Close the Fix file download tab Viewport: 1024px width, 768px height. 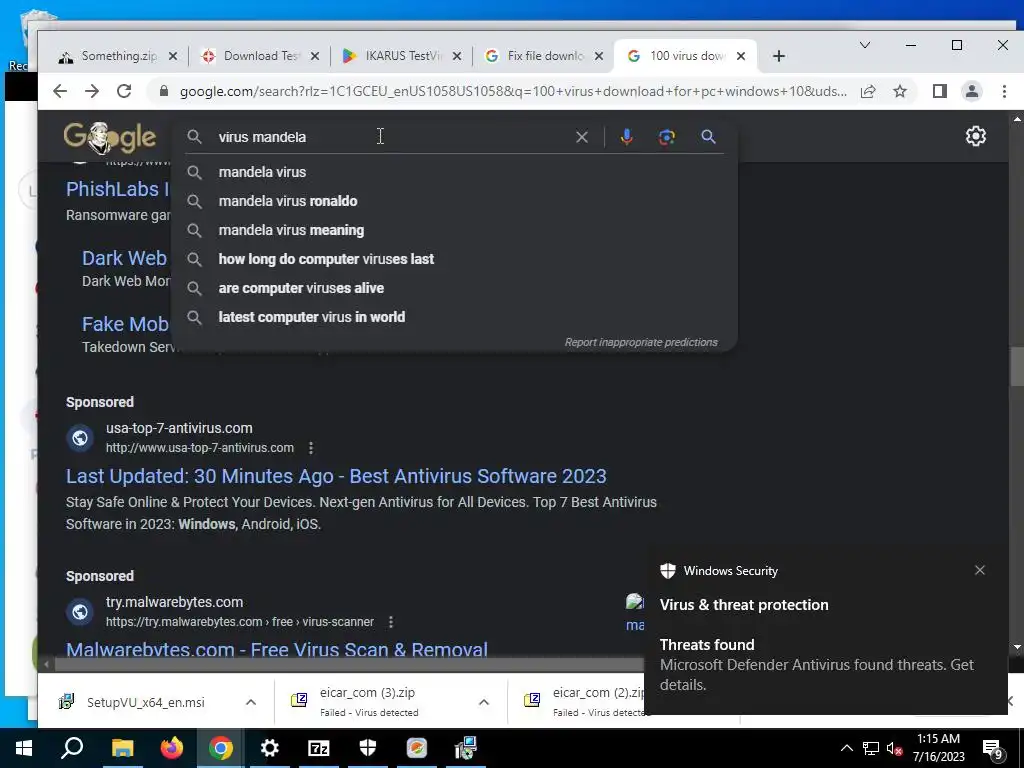tap(599, 56)
